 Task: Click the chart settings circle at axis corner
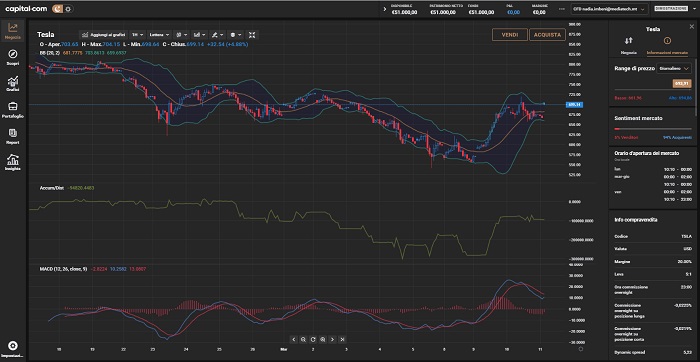point(581,349)
